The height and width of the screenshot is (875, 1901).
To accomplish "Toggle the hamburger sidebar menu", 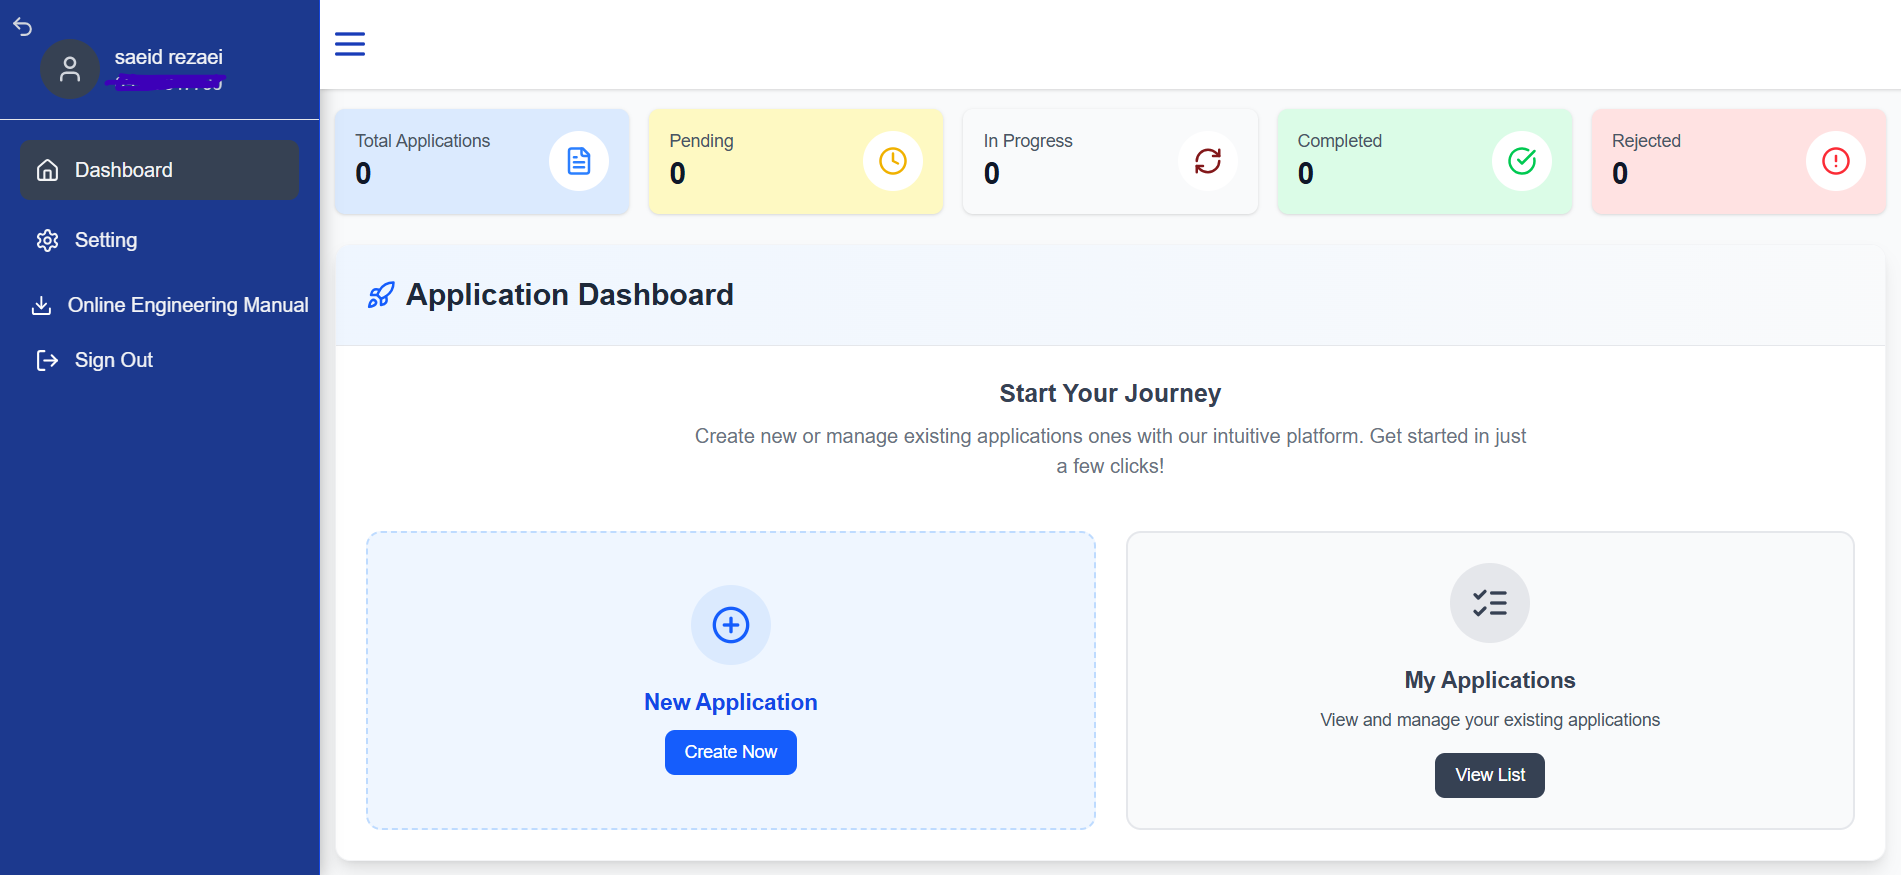I will (350, 44).
